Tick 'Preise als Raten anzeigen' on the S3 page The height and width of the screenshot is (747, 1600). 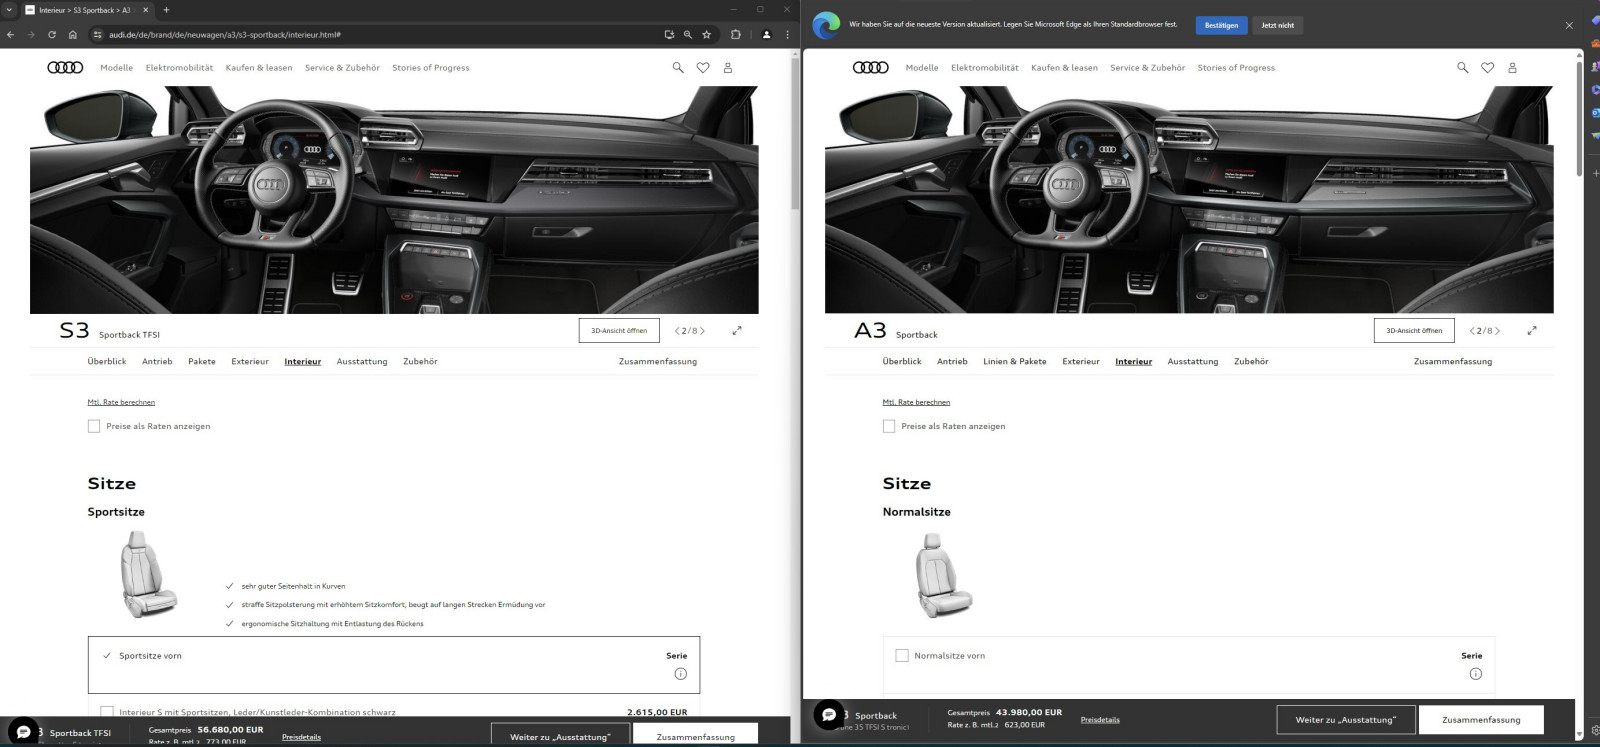coord(94,426)
